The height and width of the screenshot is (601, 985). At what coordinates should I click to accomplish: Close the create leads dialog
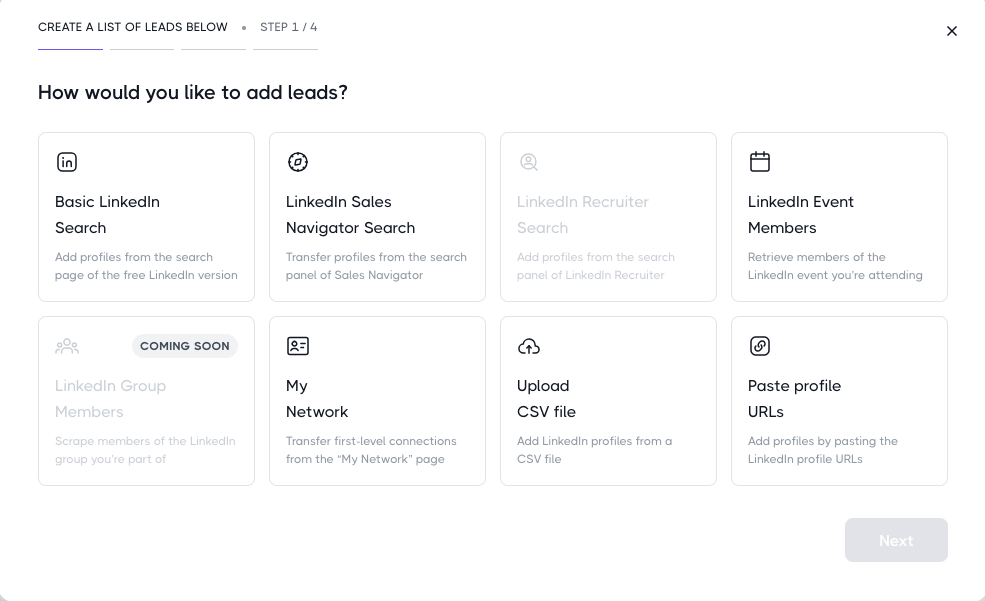coord(952,31)
